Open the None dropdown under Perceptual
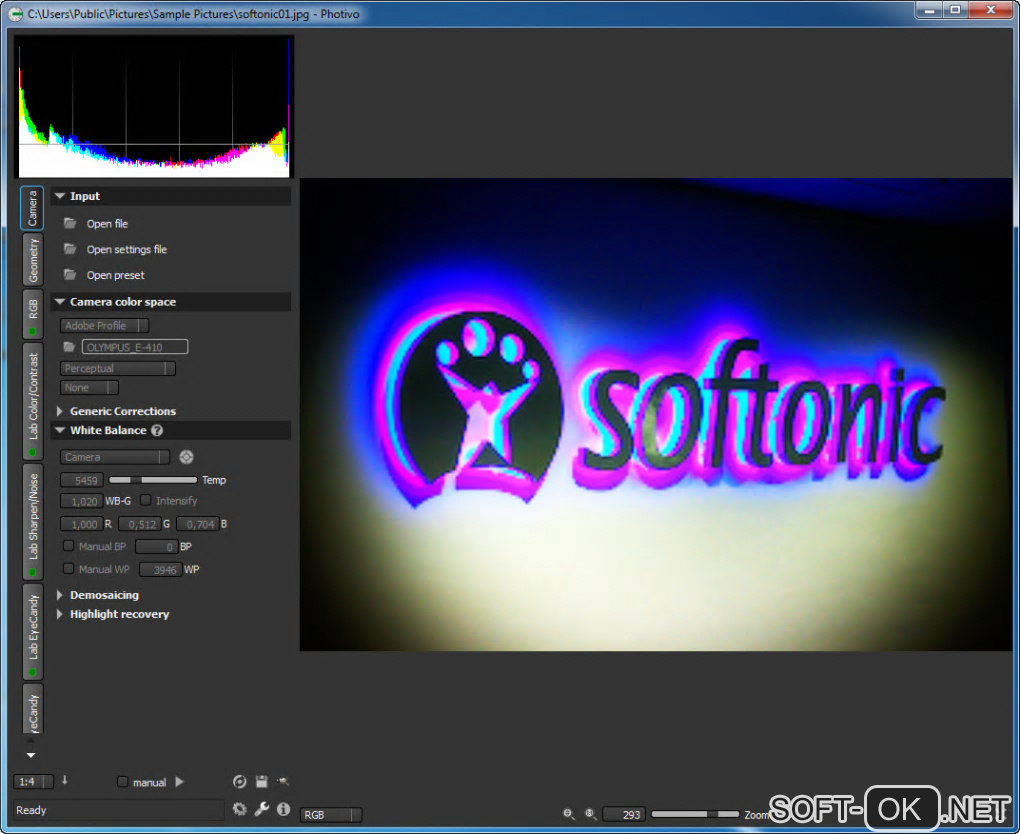The image size is (1020, 834). click(x=89, y=387)
